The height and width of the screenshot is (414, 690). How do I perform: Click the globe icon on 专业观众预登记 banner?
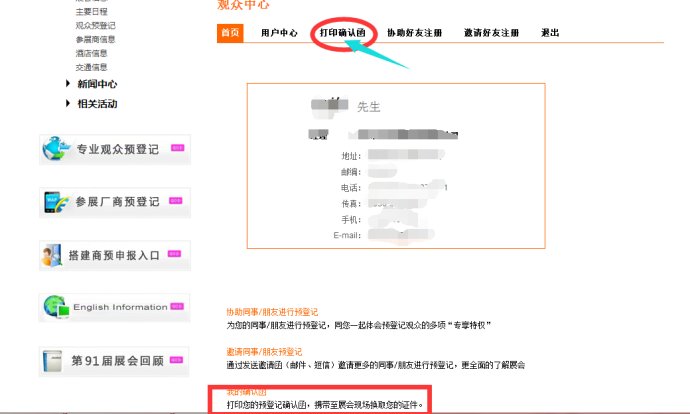pyautogui.click(x=57, y=150)
